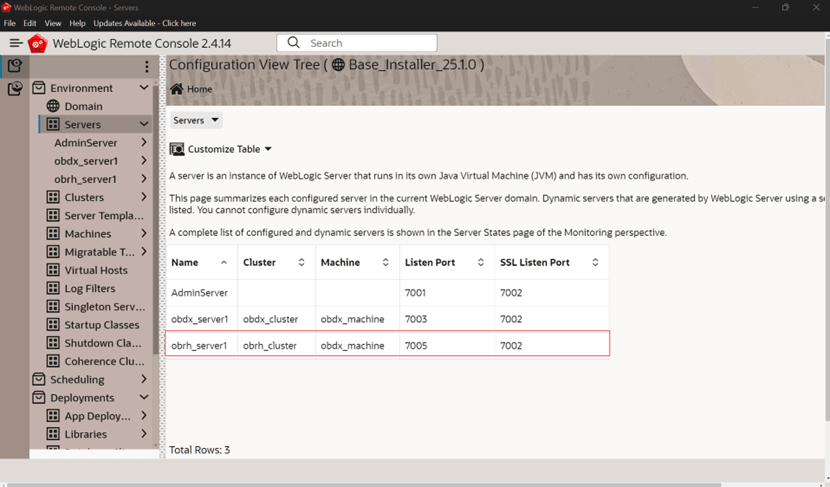Screen dimensions: 830x487
Task: Click the Startup Classes grid icon
Action: click(53, 324)
